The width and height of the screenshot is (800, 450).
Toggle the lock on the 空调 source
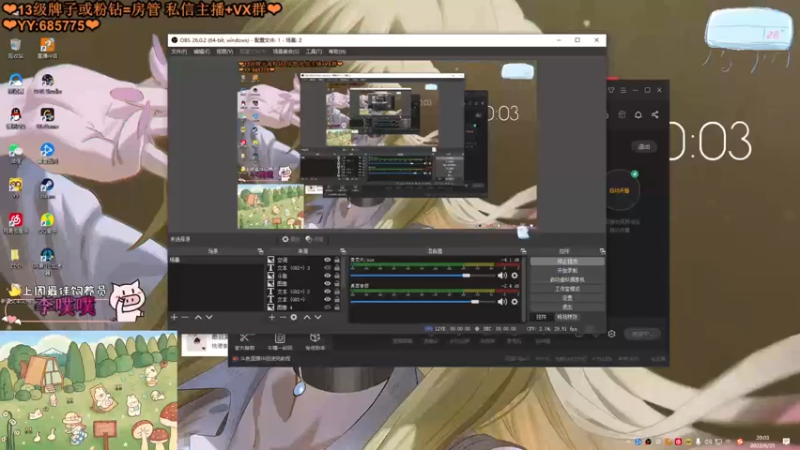point(337,260)
